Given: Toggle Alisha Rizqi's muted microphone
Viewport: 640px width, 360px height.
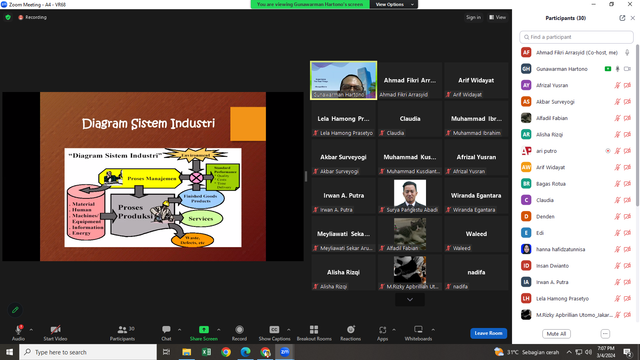Looking at the screenshot, I should 618,134.
